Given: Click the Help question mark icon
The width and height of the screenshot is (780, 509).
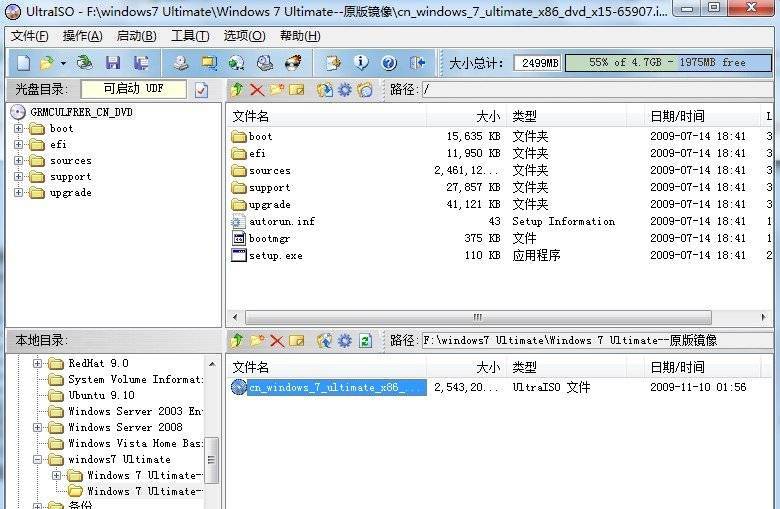Looking at the screenshot, I should [389, 63].
